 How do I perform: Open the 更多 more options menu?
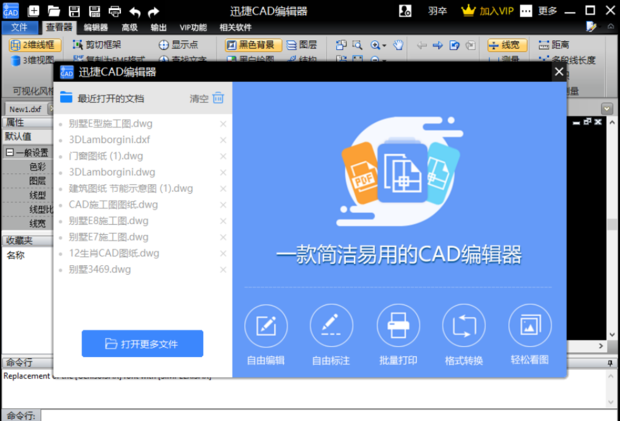click(539, 11)
